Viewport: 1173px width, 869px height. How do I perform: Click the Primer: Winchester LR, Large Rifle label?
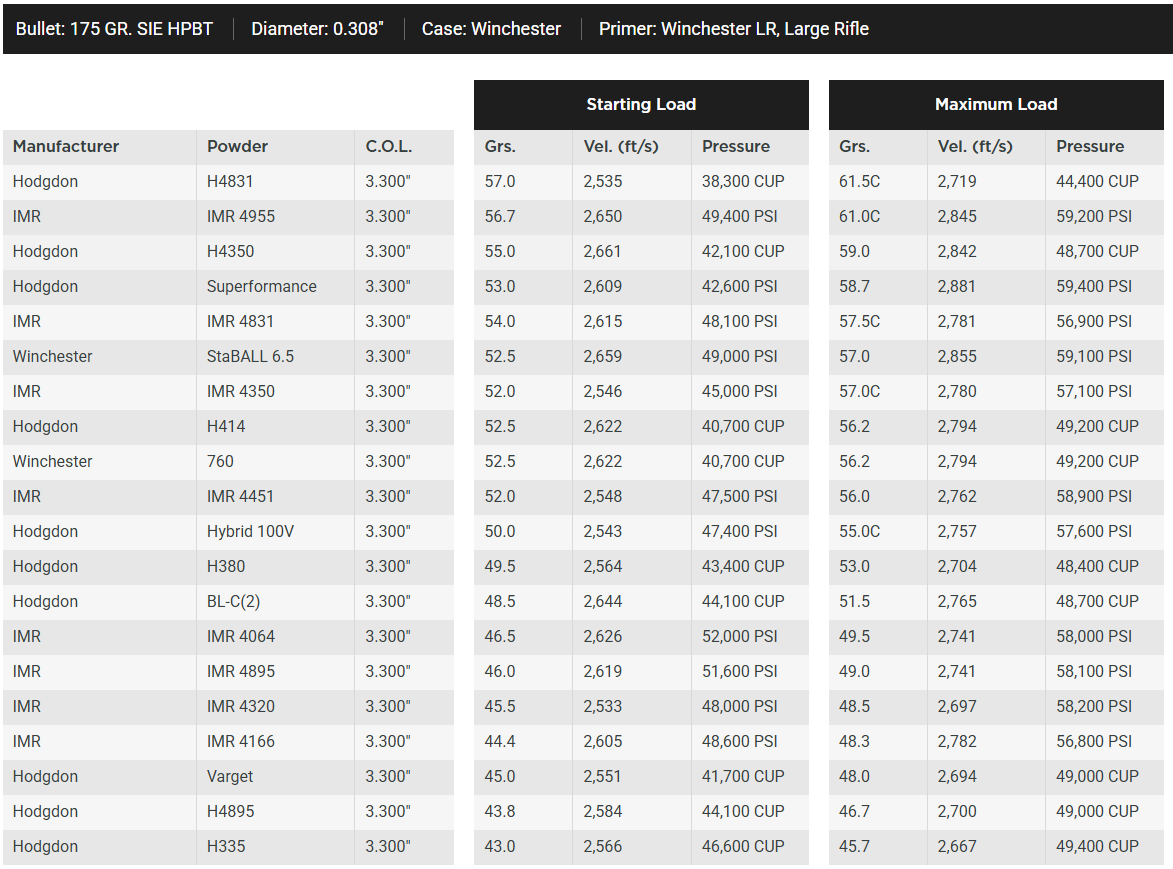(x=733, y=29)
